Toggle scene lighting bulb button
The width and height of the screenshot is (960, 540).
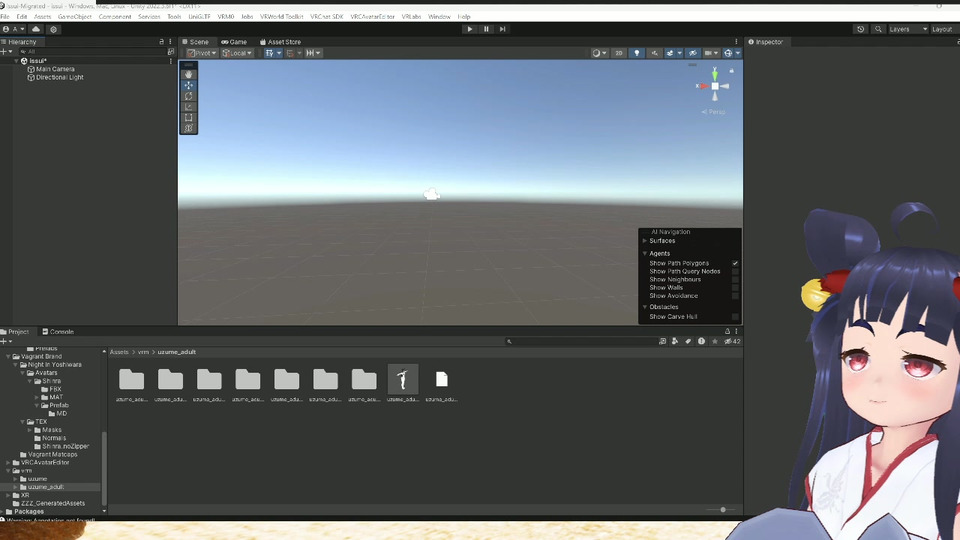(x=637, y=53)
